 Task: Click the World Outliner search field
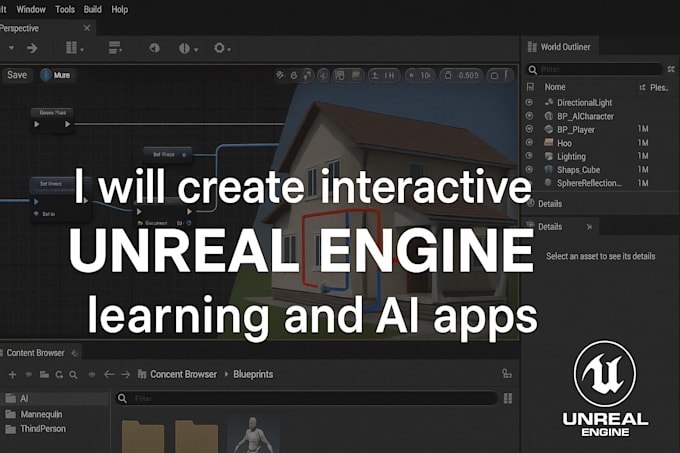[x=595, y=69]
